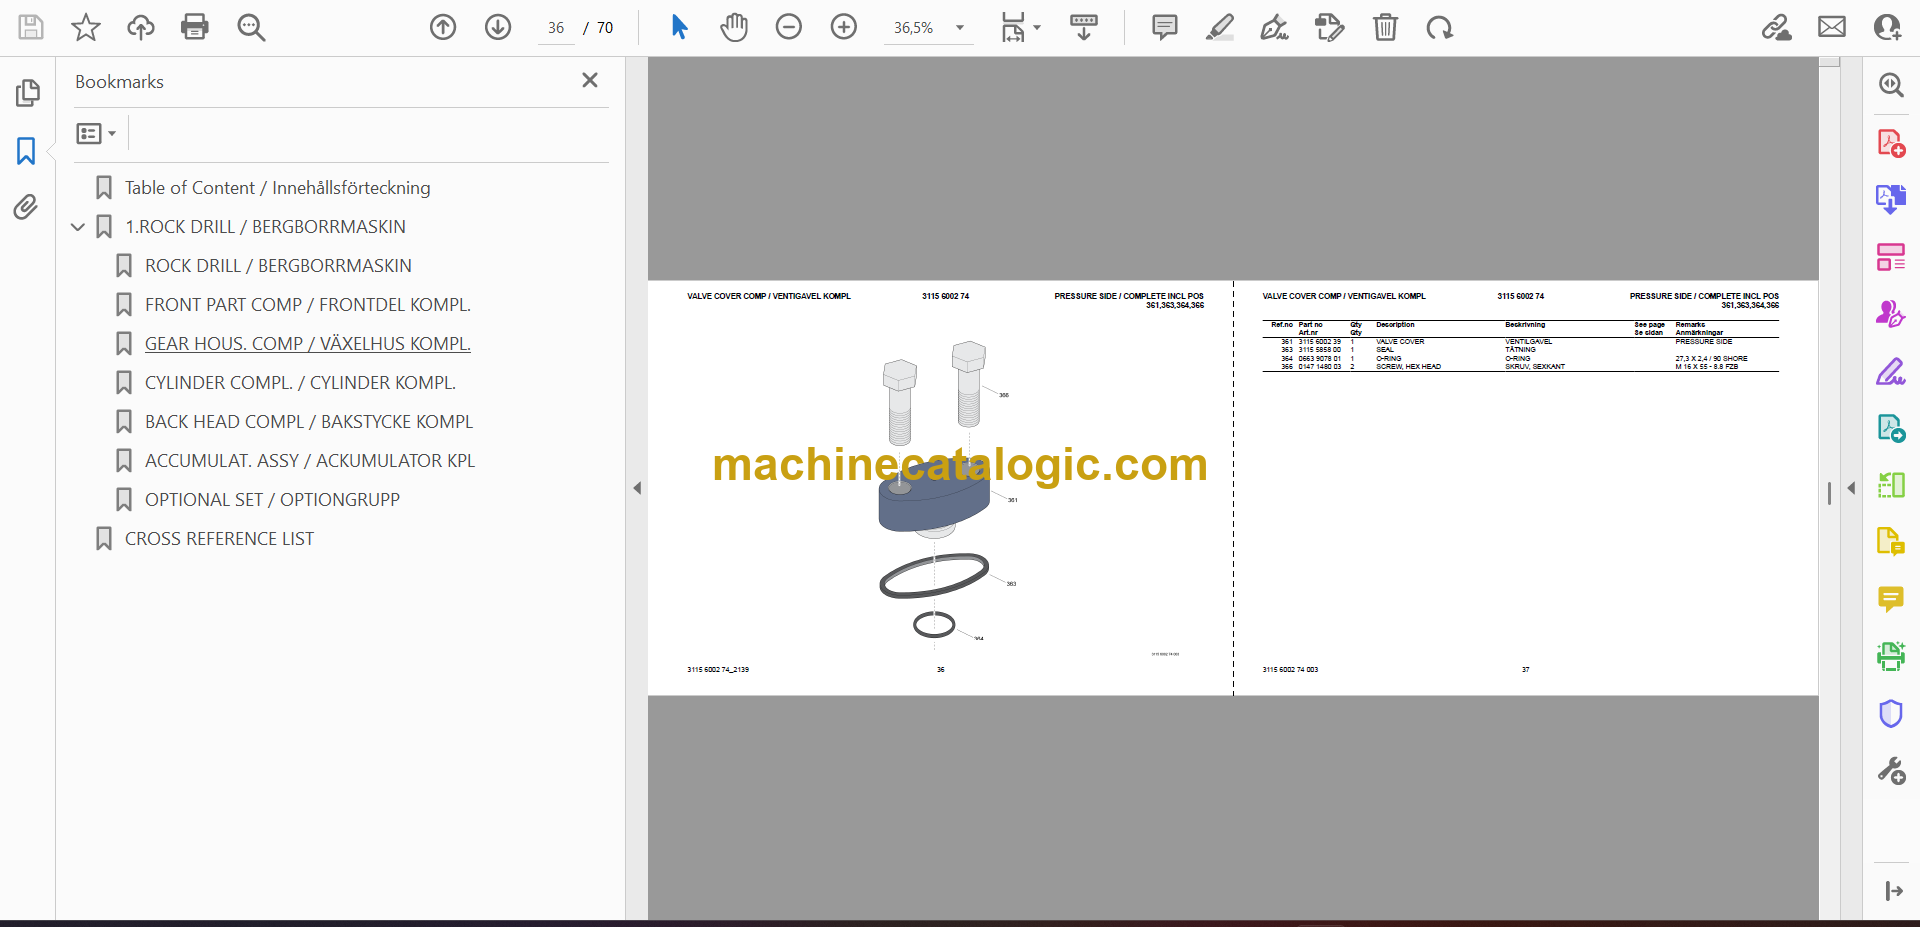The width and height of the screenshot is (1920, 927).
Task: Click the page number field showing 36
Action: (556, 28)
